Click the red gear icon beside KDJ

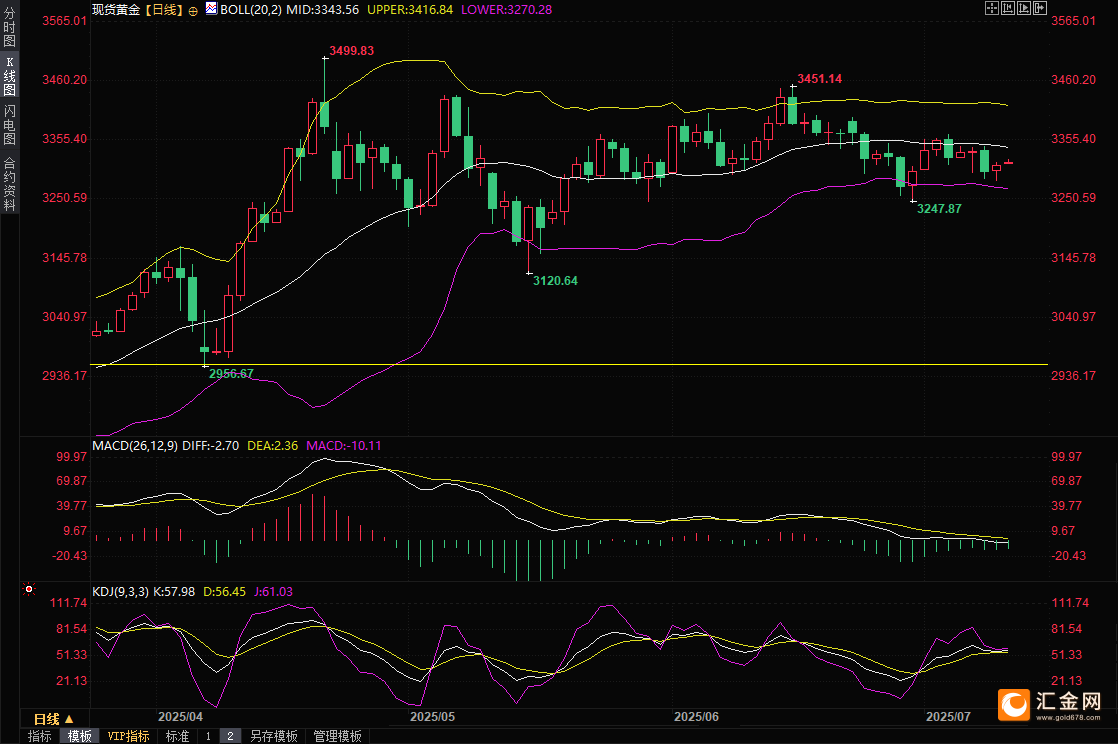pos(29,591)
